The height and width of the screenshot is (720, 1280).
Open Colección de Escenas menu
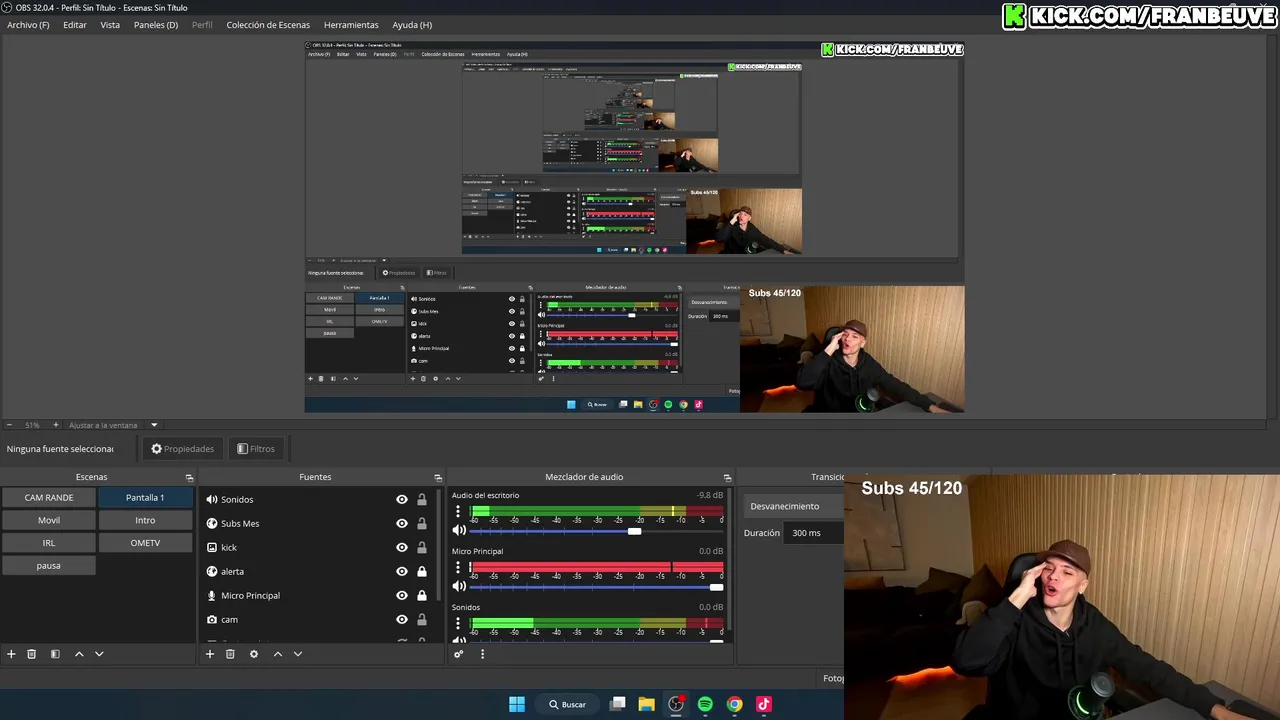268,25
